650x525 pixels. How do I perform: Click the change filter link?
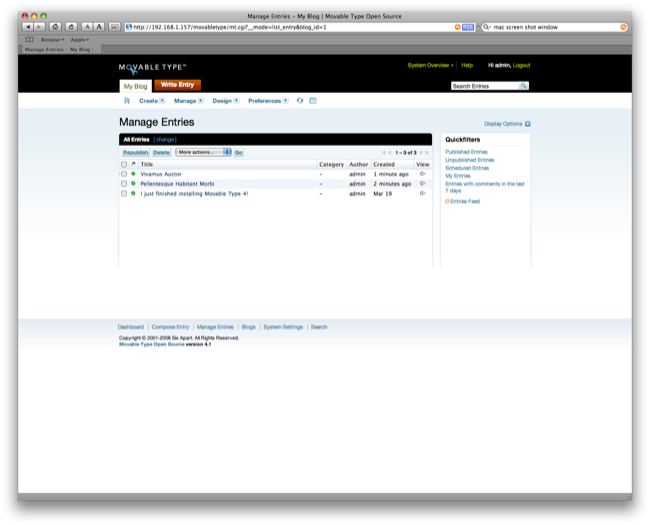tap(165, 140)
